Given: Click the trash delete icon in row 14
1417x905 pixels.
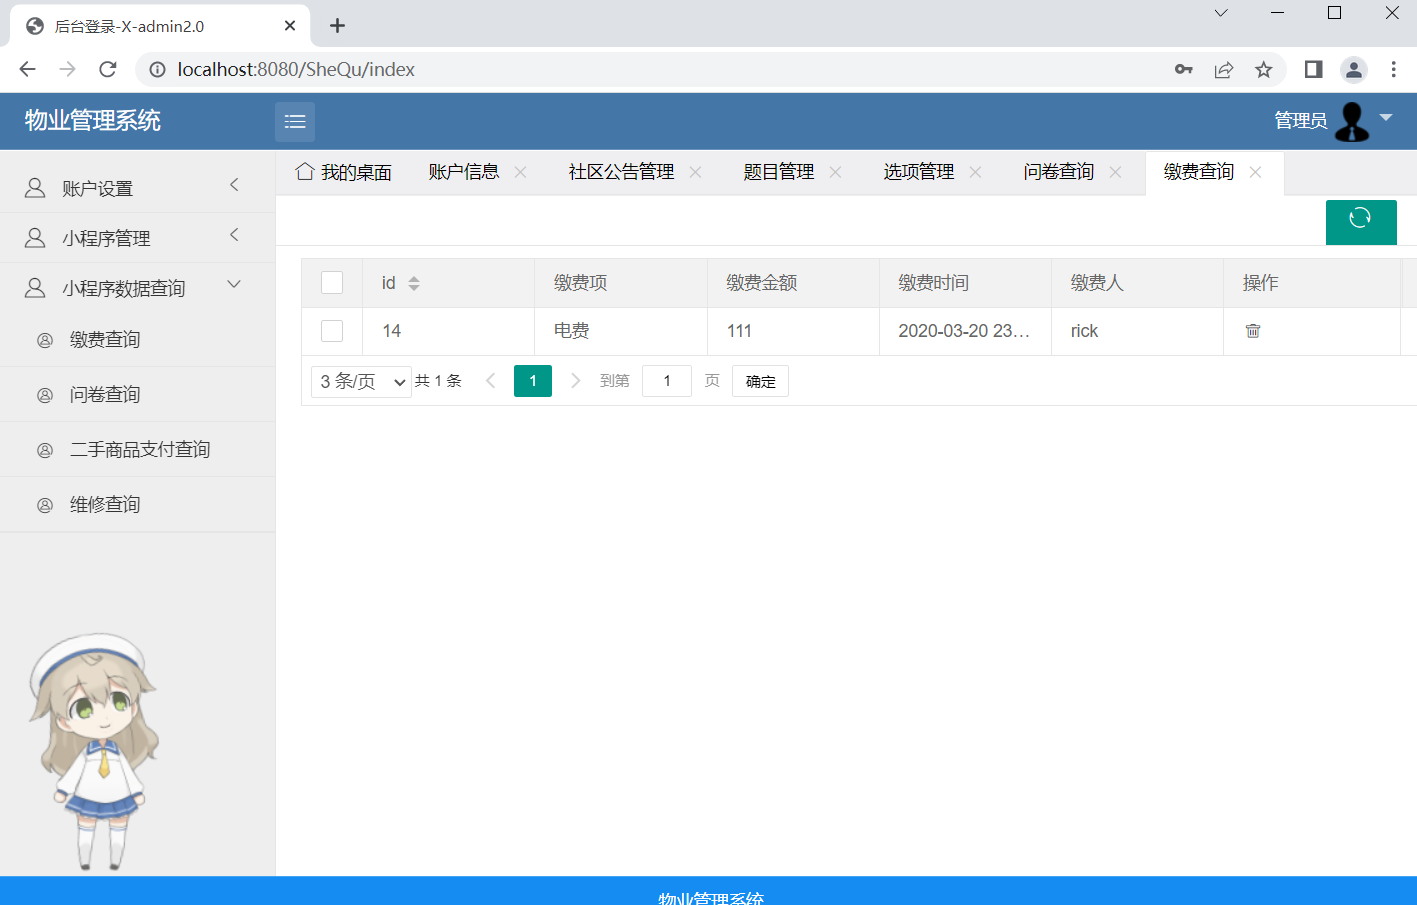Looking at the screenshot, I should (x=1252, y=331).
